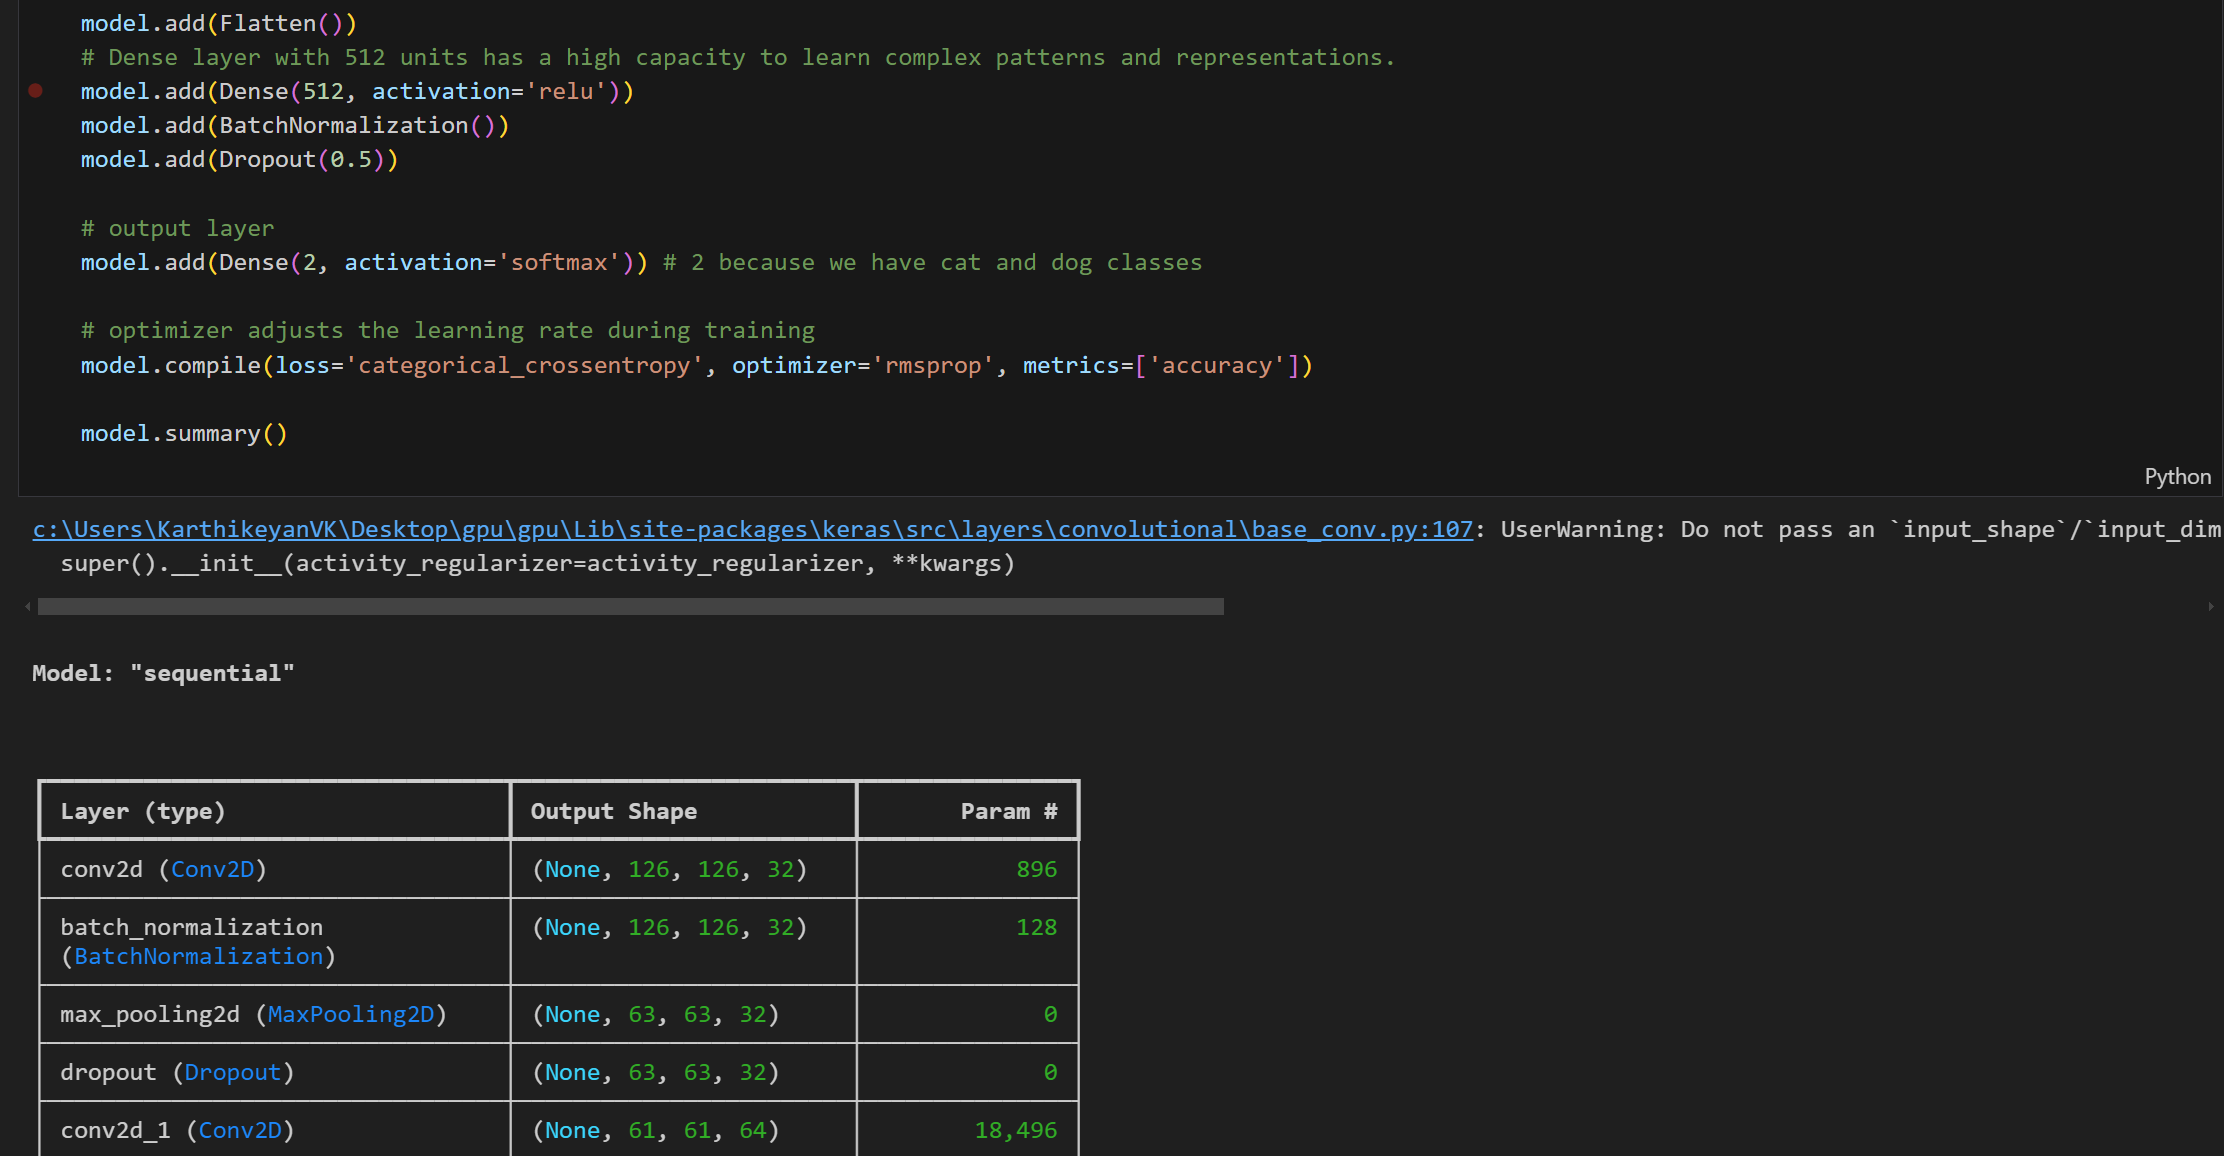Viewport: 2224px width, 1156px height.
Task: Click the left scroll arrow of output
Action: click(27, 607)
